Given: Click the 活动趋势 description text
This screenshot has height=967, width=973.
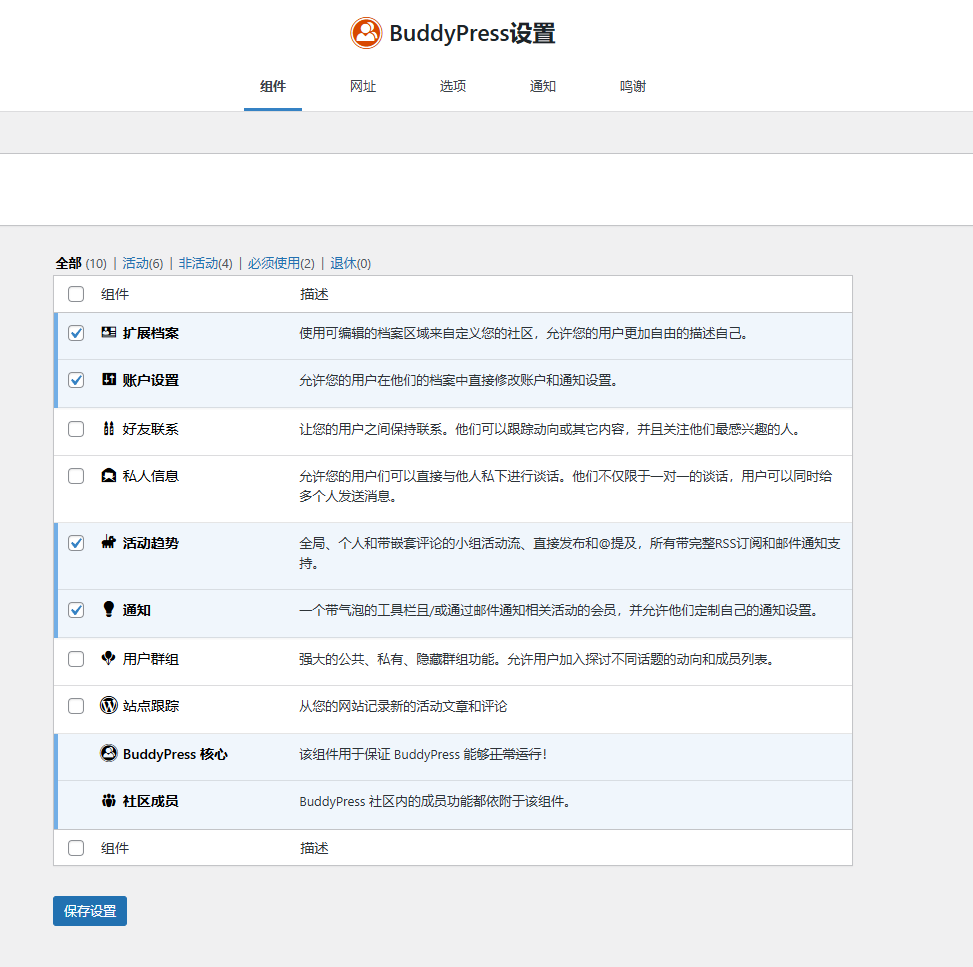Looking at the screenshot, I should pyautogui.click(x=570, y=553).
